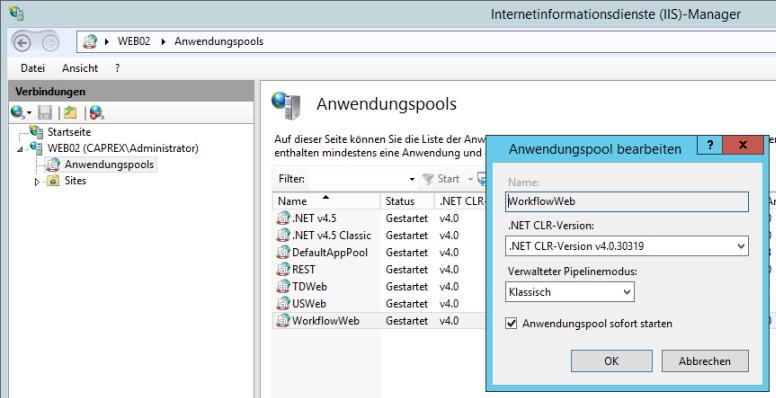Click the back navigation arrow button
The width and height of the screenshot is (776, 398).
[x=22, y=43]
